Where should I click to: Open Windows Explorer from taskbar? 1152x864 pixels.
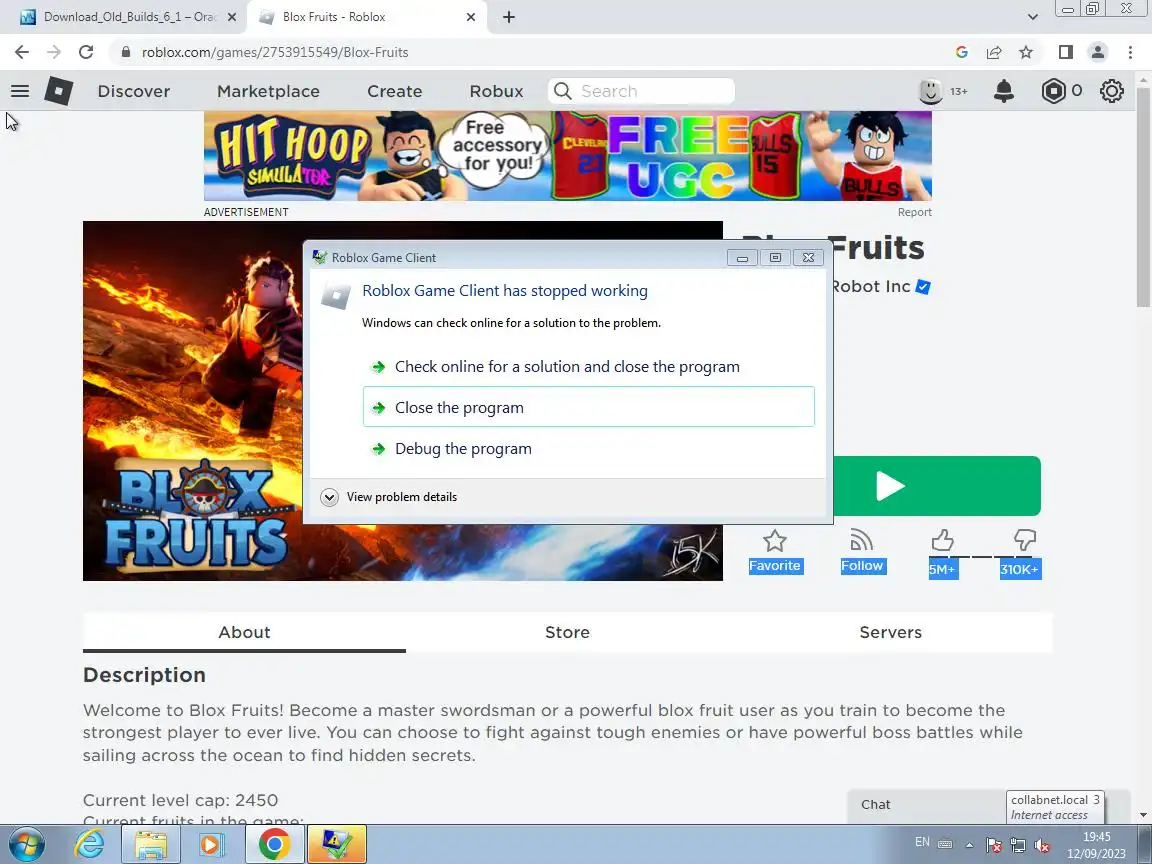click(x=151, y=845)
